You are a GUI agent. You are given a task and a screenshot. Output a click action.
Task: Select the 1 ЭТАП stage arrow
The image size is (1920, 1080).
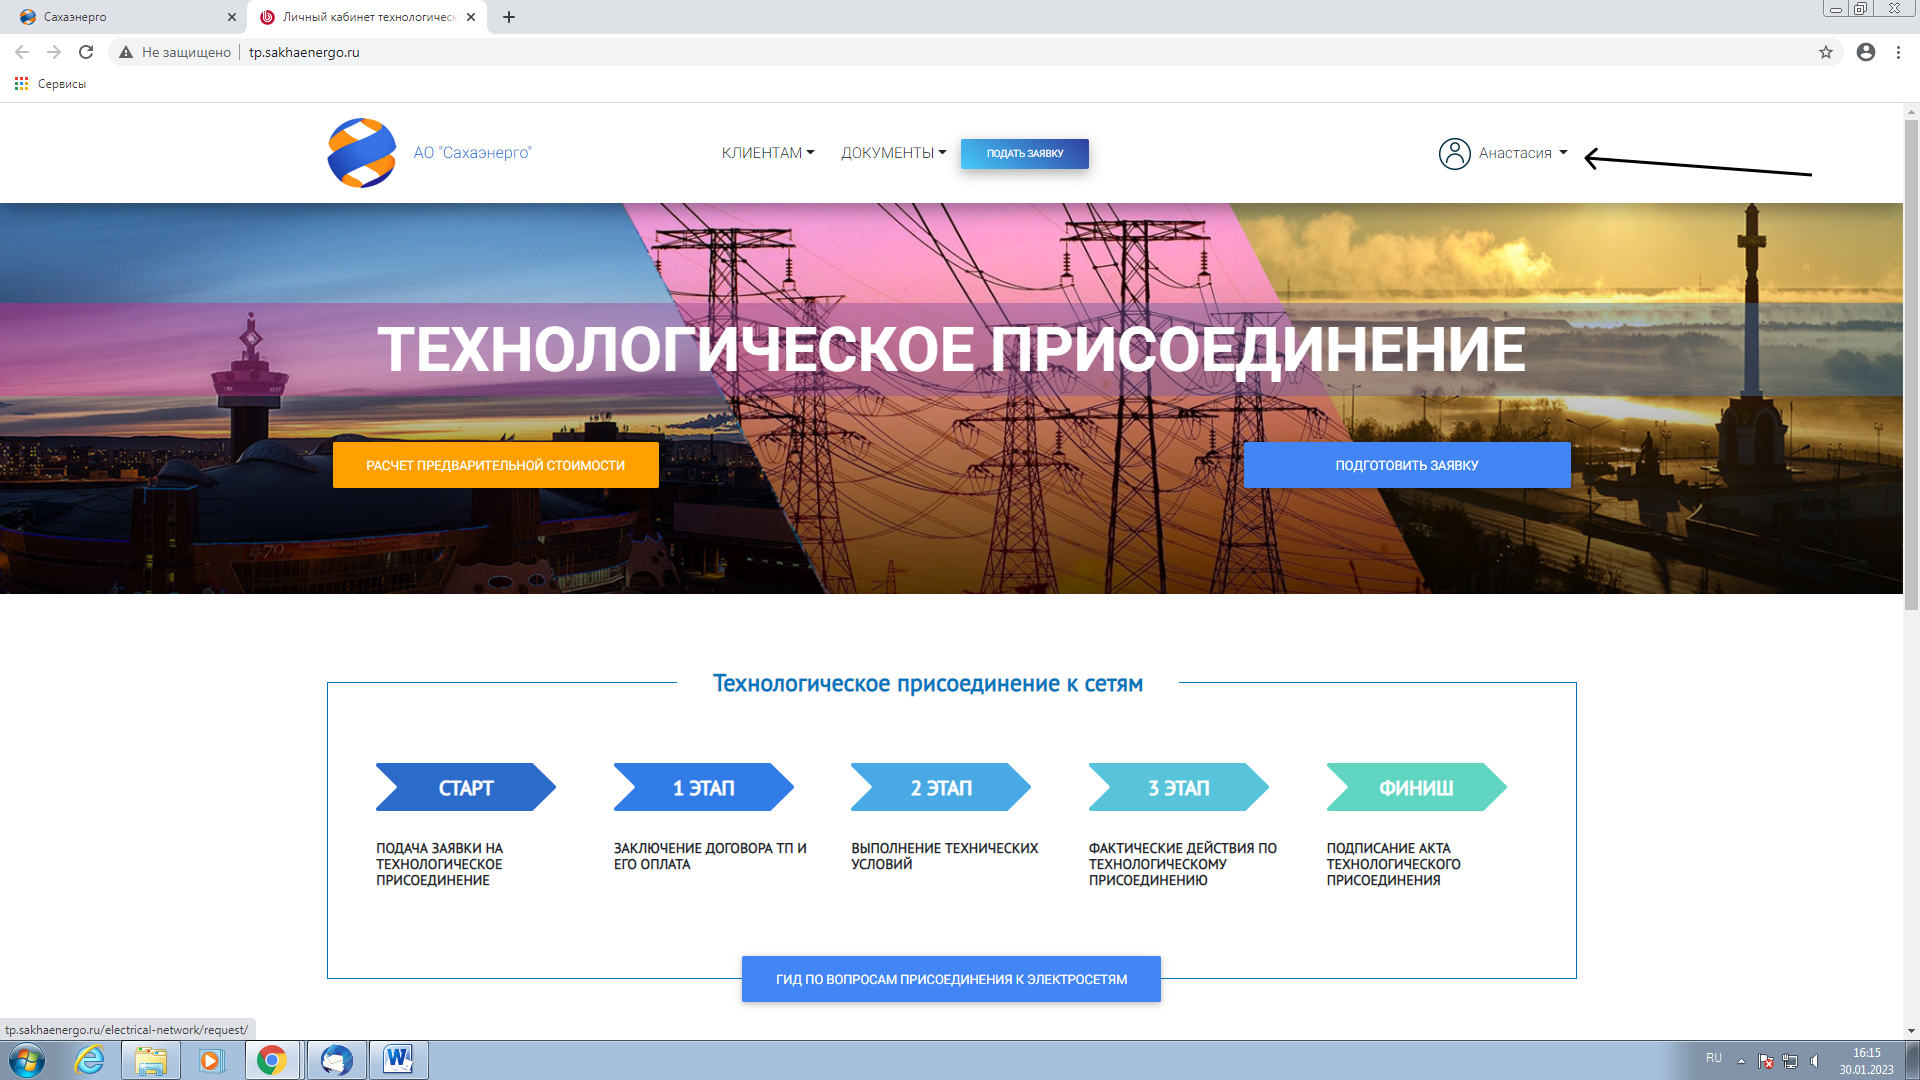coord(704,787)
